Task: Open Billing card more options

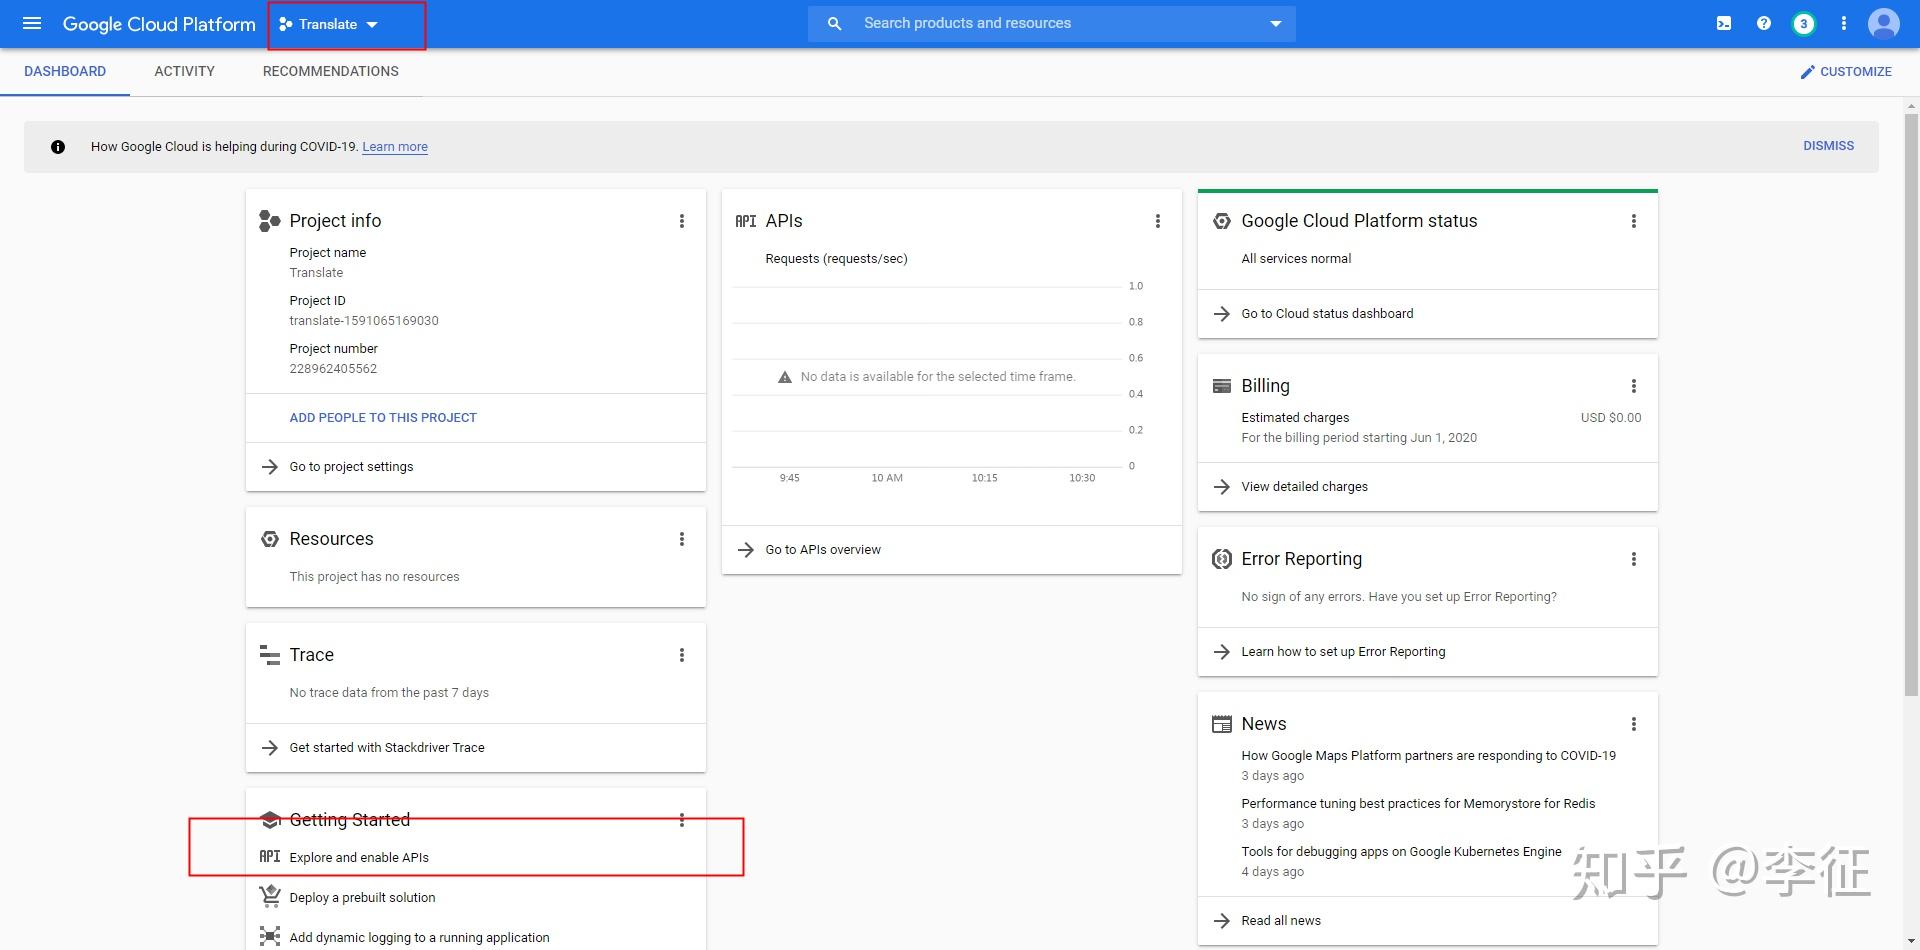Action: pos(1634,386)
